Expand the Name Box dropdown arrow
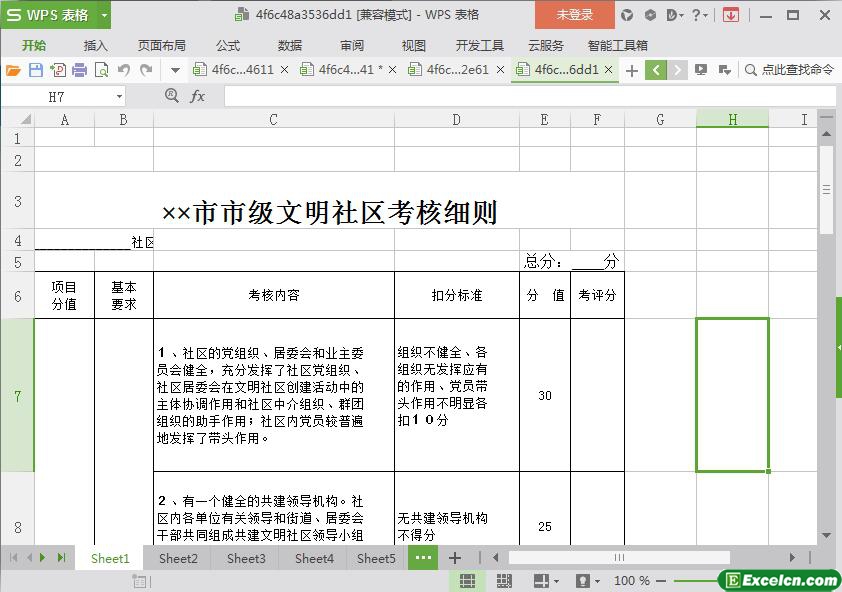Image resolution: width=842 pixels, height=592 pixels. coord(120,97)
